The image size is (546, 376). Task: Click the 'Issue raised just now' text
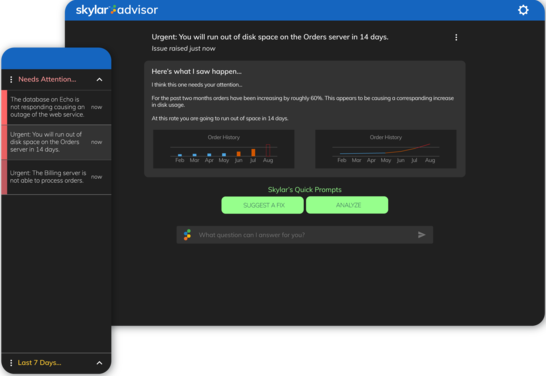[x=184, y=49]
